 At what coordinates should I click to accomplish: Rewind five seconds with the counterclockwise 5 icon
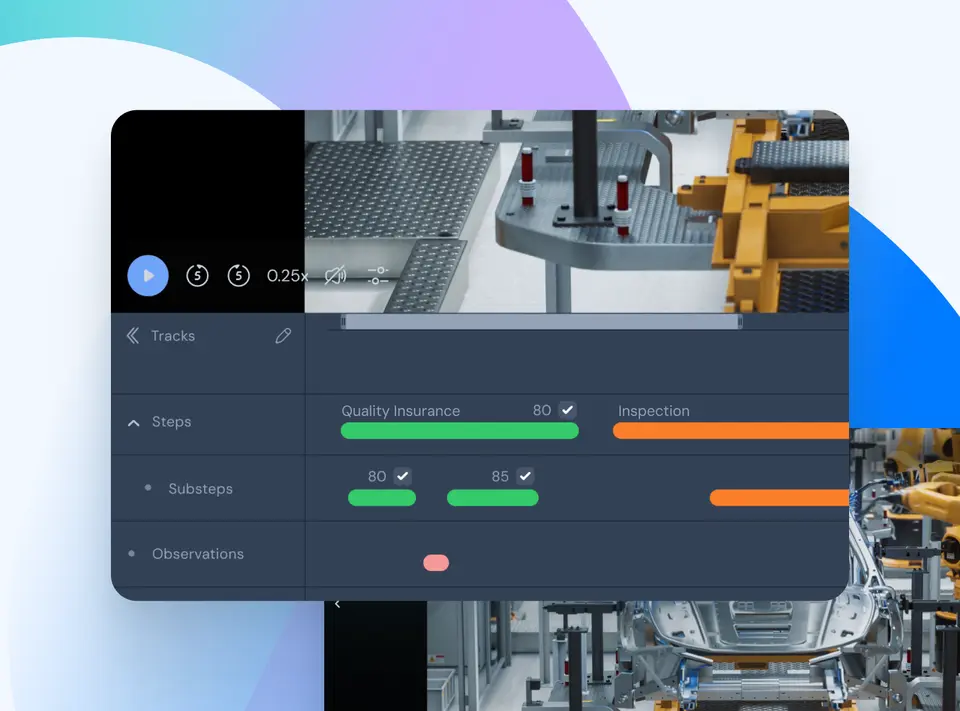point(197,276)
